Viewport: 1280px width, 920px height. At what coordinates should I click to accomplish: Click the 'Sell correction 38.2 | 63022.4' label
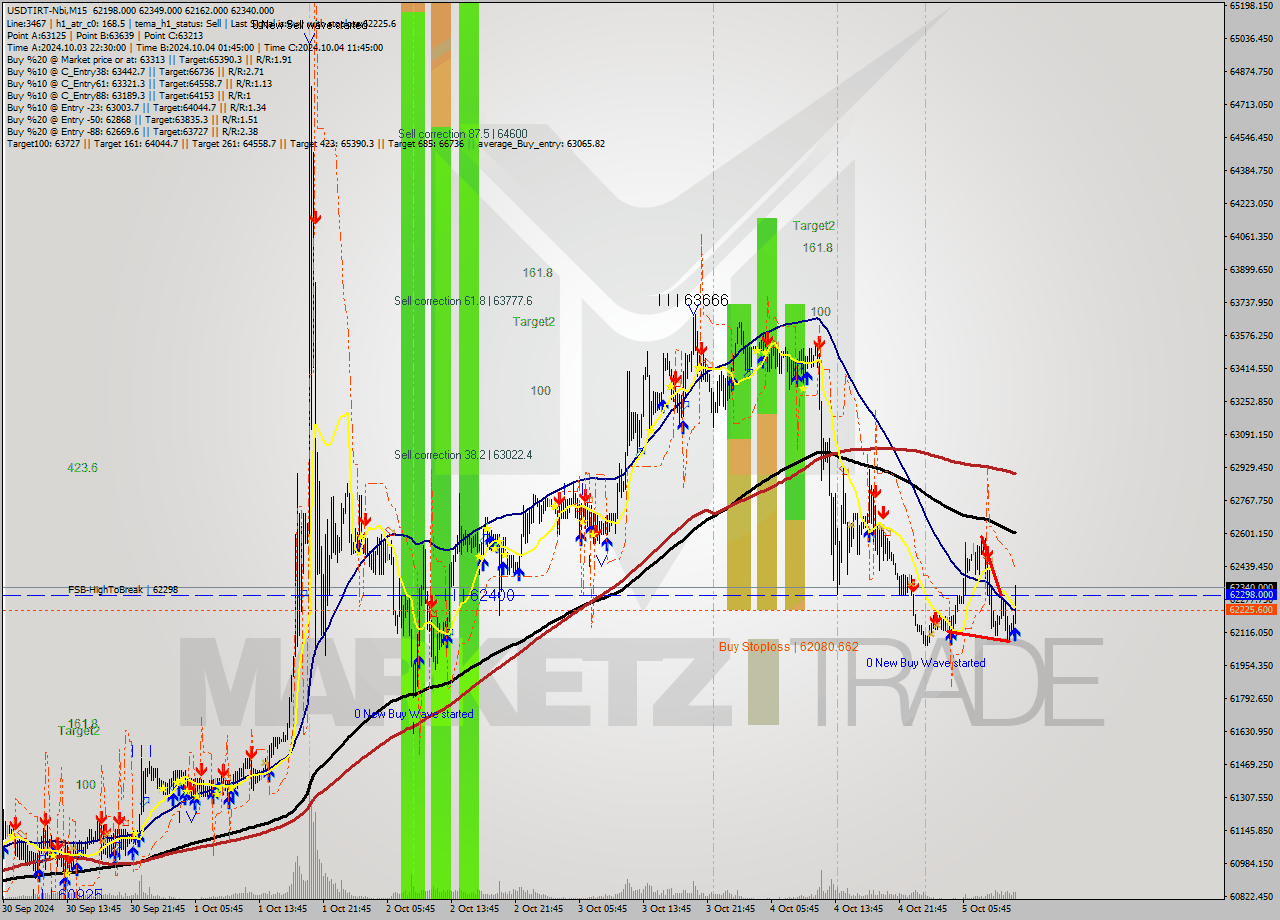point(463,455)
